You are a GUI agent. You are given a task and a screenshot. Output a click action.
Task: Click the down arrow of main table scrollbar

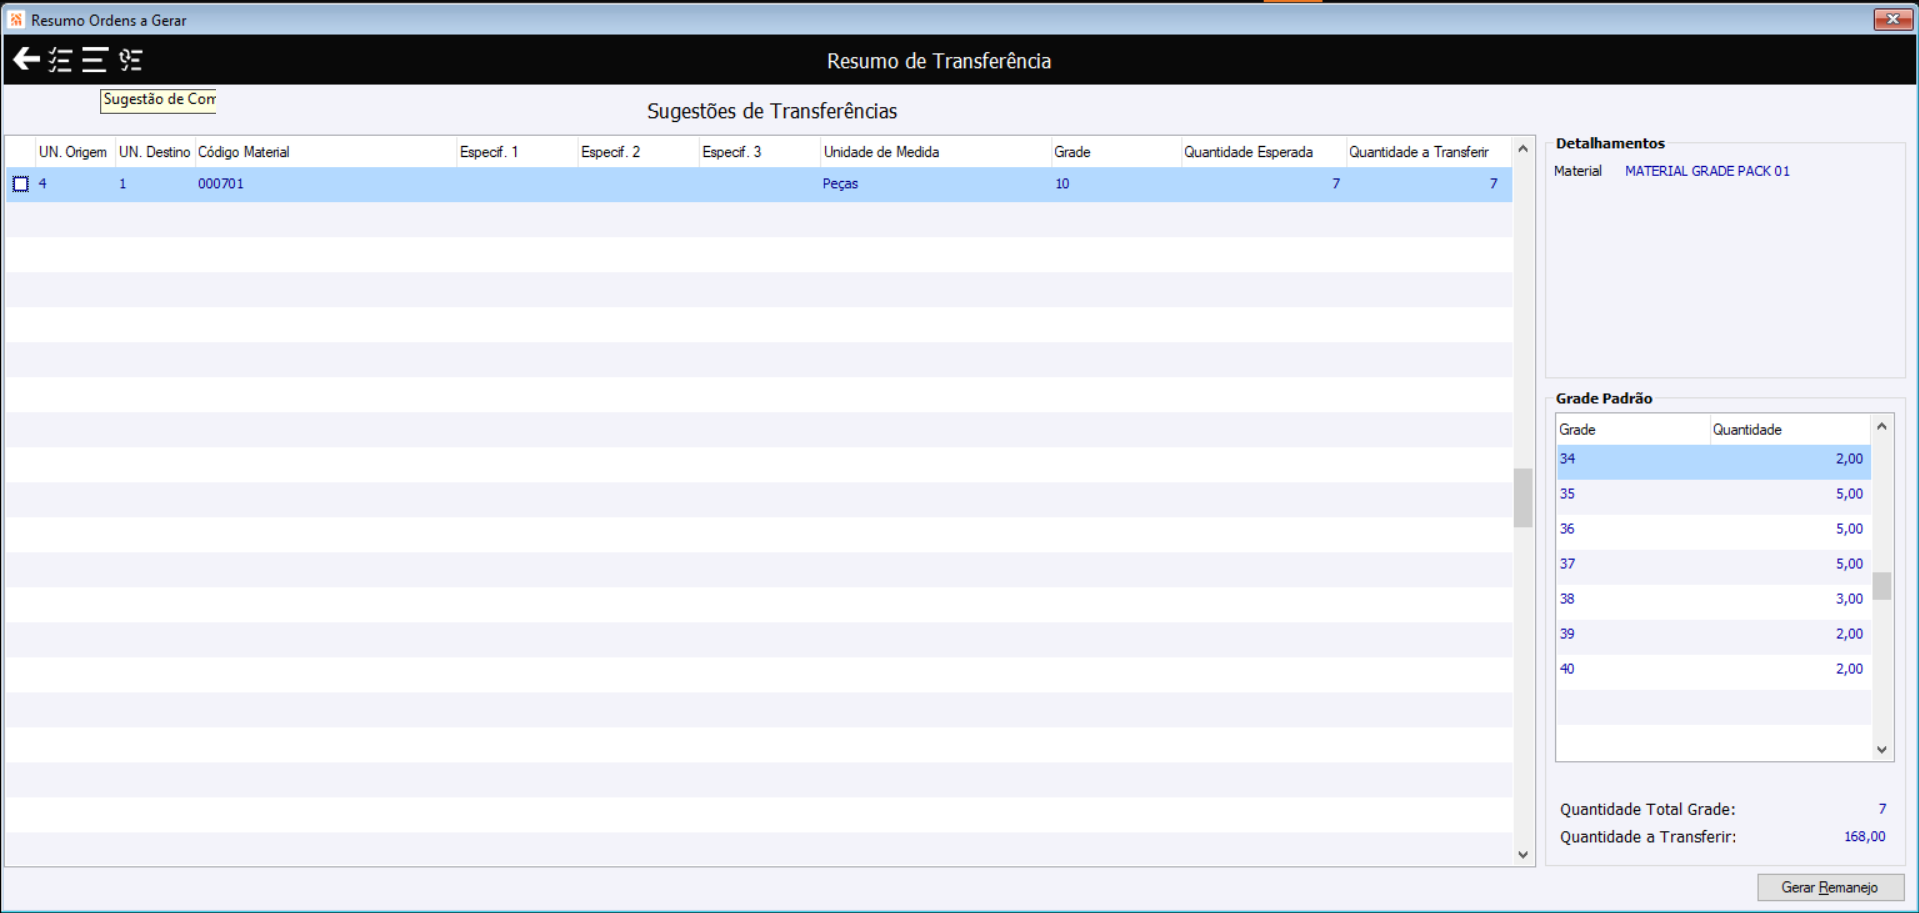coord(1523,855)
